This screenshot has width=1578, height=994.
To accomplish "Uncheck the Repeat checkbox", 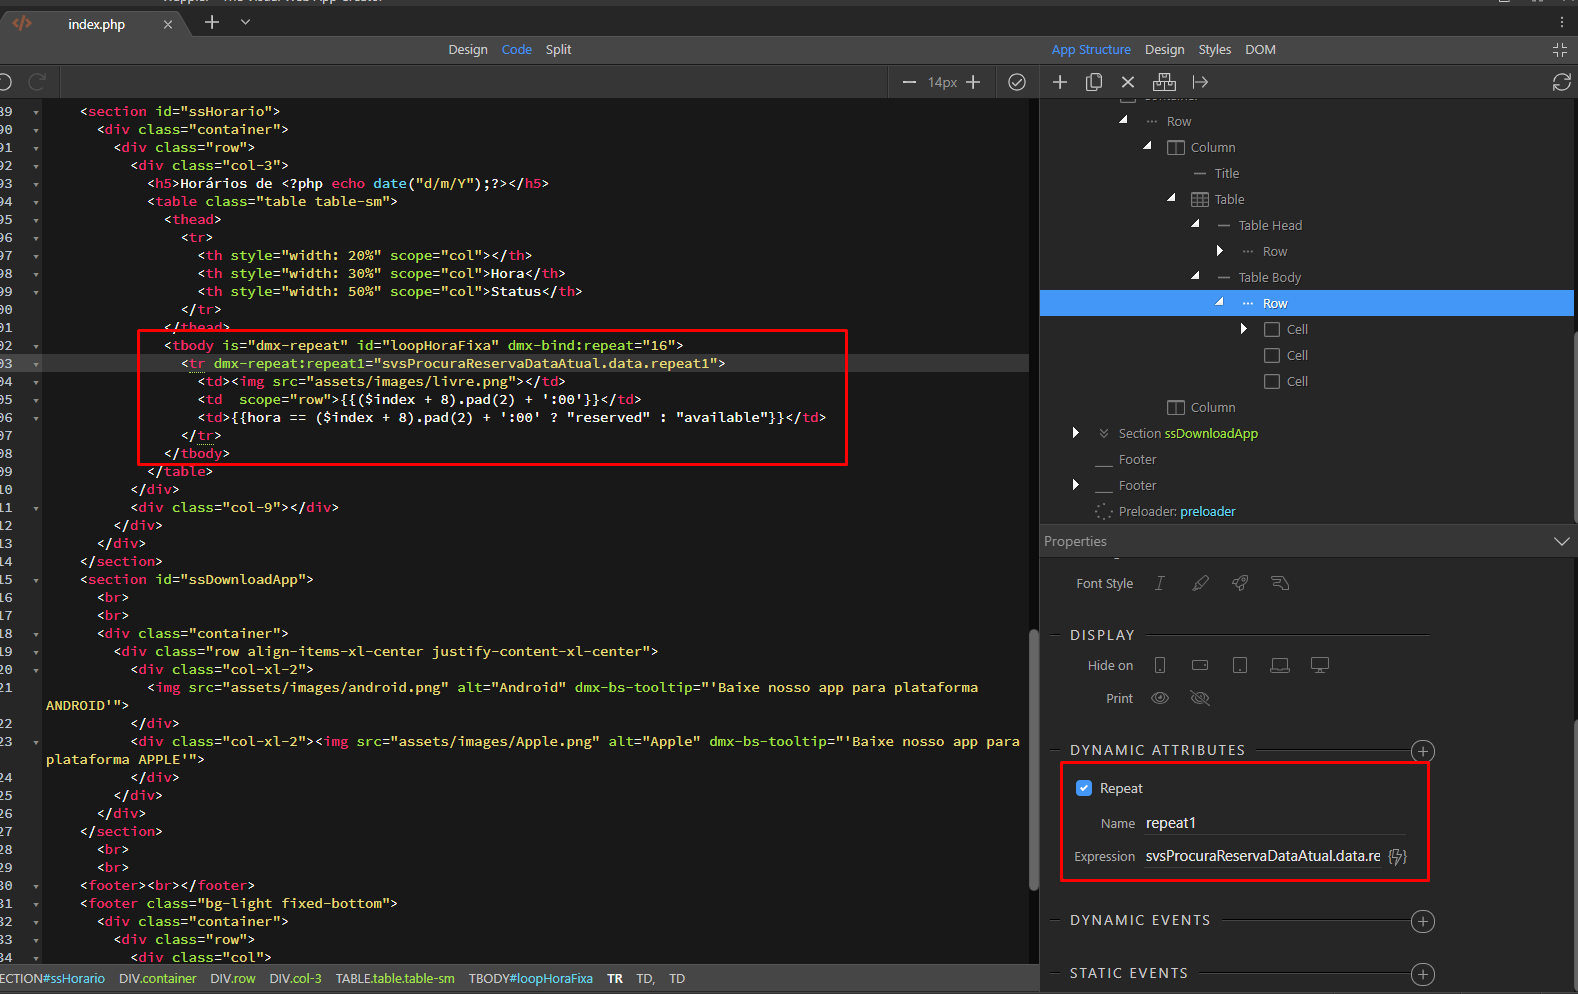I will [1084, 788].
